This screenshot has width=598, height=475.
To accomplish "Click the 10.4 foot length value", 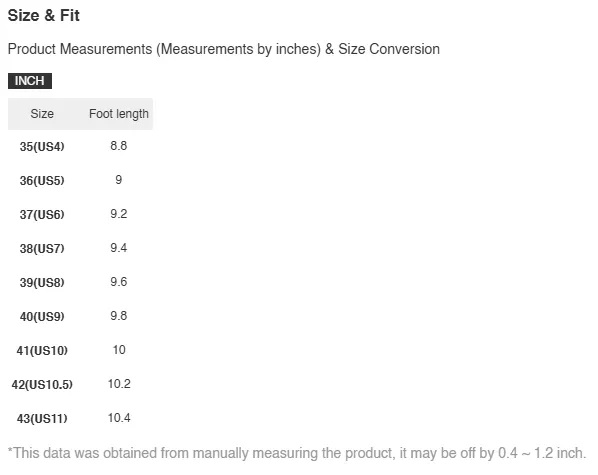I will 119,418.
